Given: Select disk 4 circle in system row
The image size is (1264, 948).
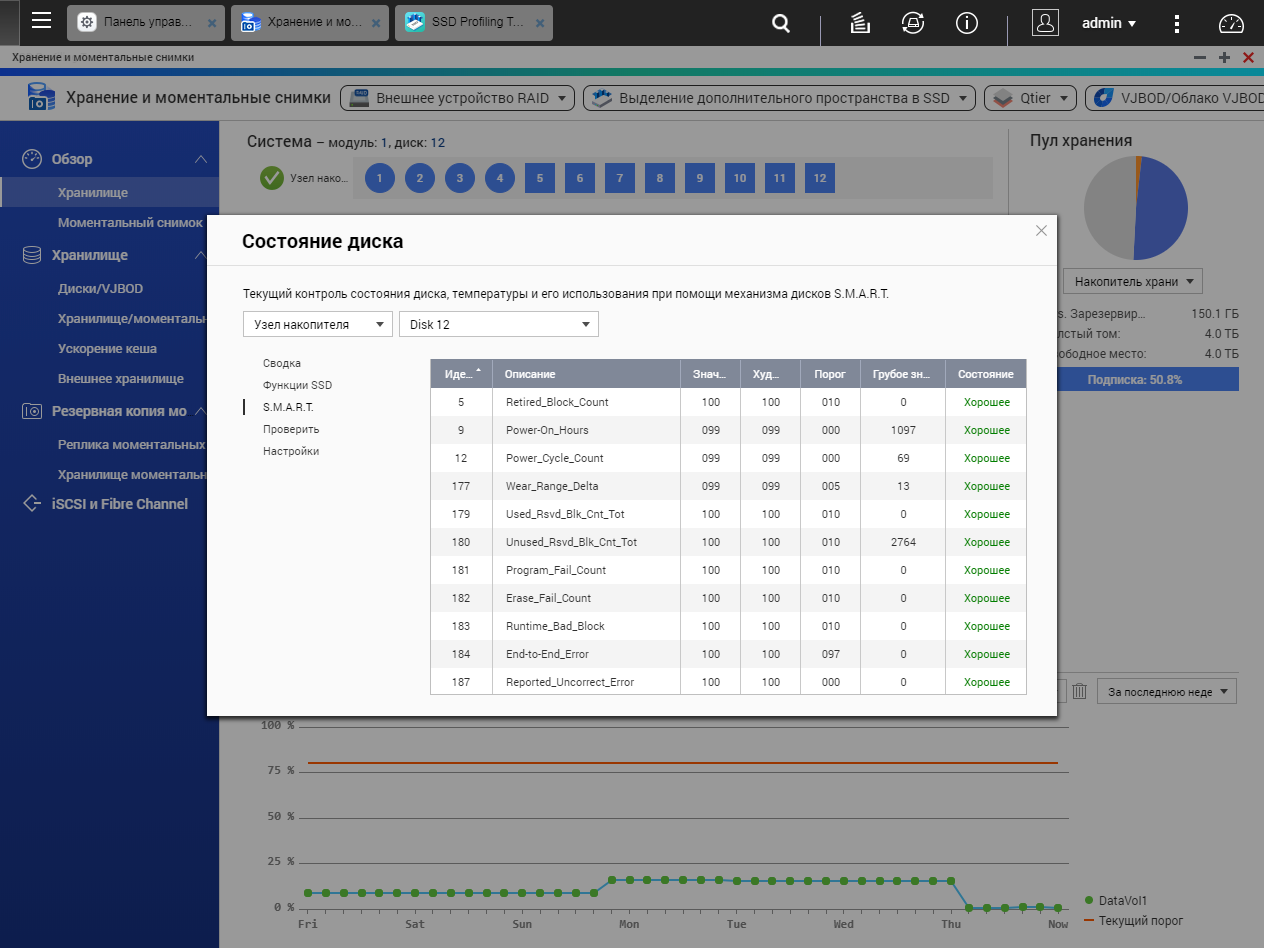Looking at the screenshot, I should point(500,178).
